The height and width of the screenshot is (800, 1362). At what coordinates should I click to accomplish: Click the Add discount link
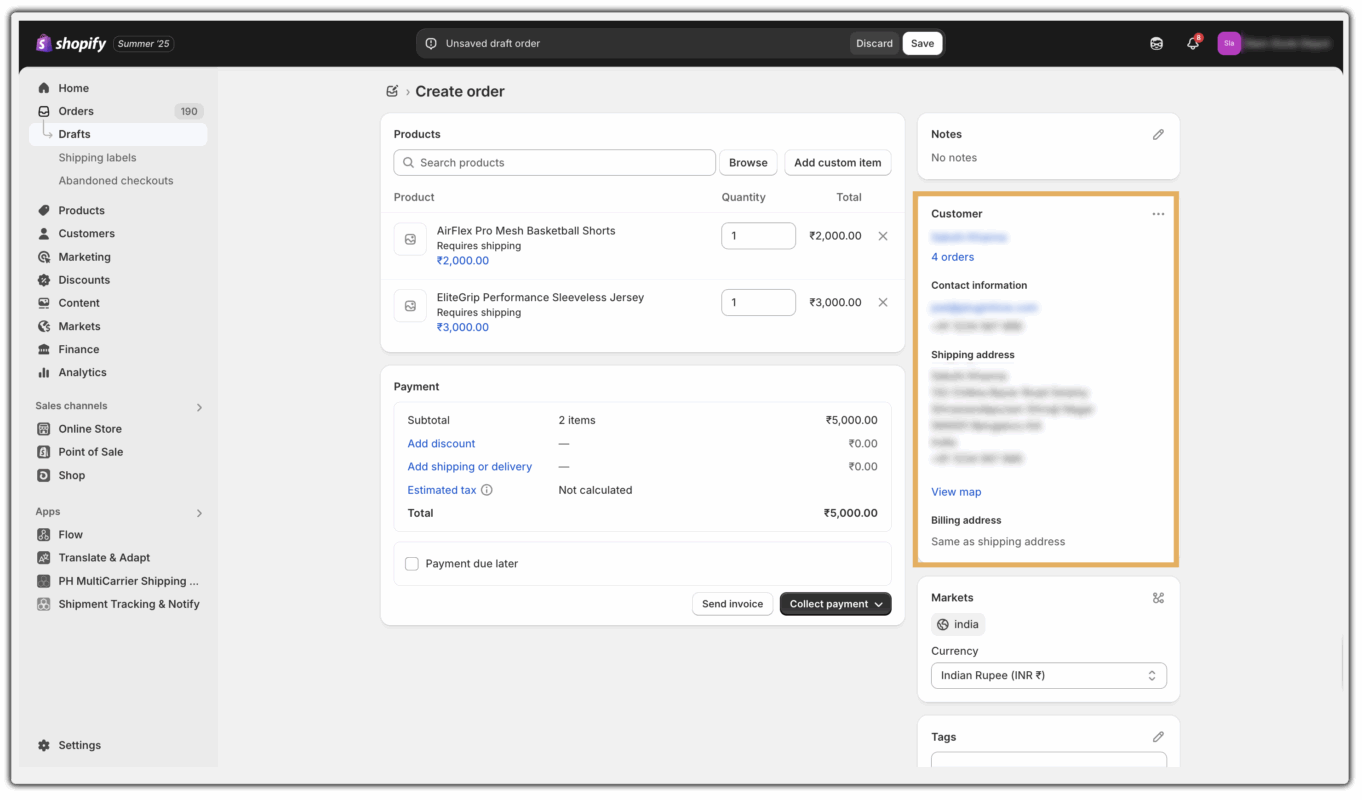(441, 444)
